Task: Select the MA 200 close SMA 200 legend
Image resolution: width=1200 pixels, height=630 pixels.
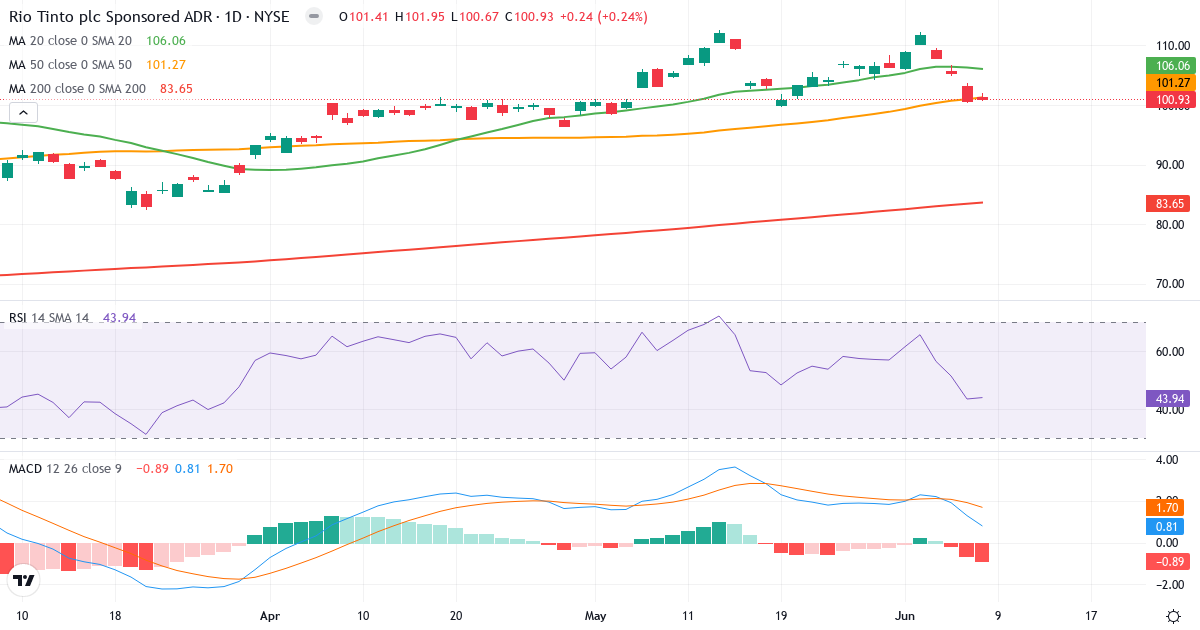Action: coord(77,89)
